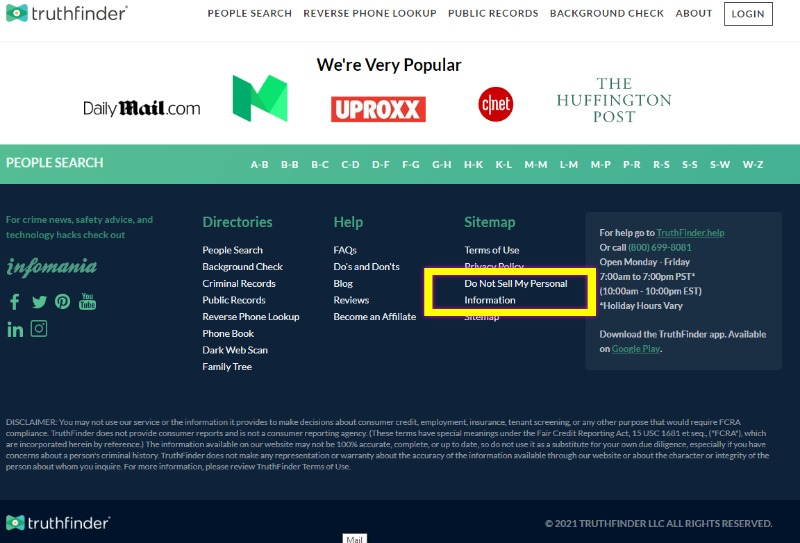
Task: Select the B-B people search range
Action: click(x=289, y=164)
